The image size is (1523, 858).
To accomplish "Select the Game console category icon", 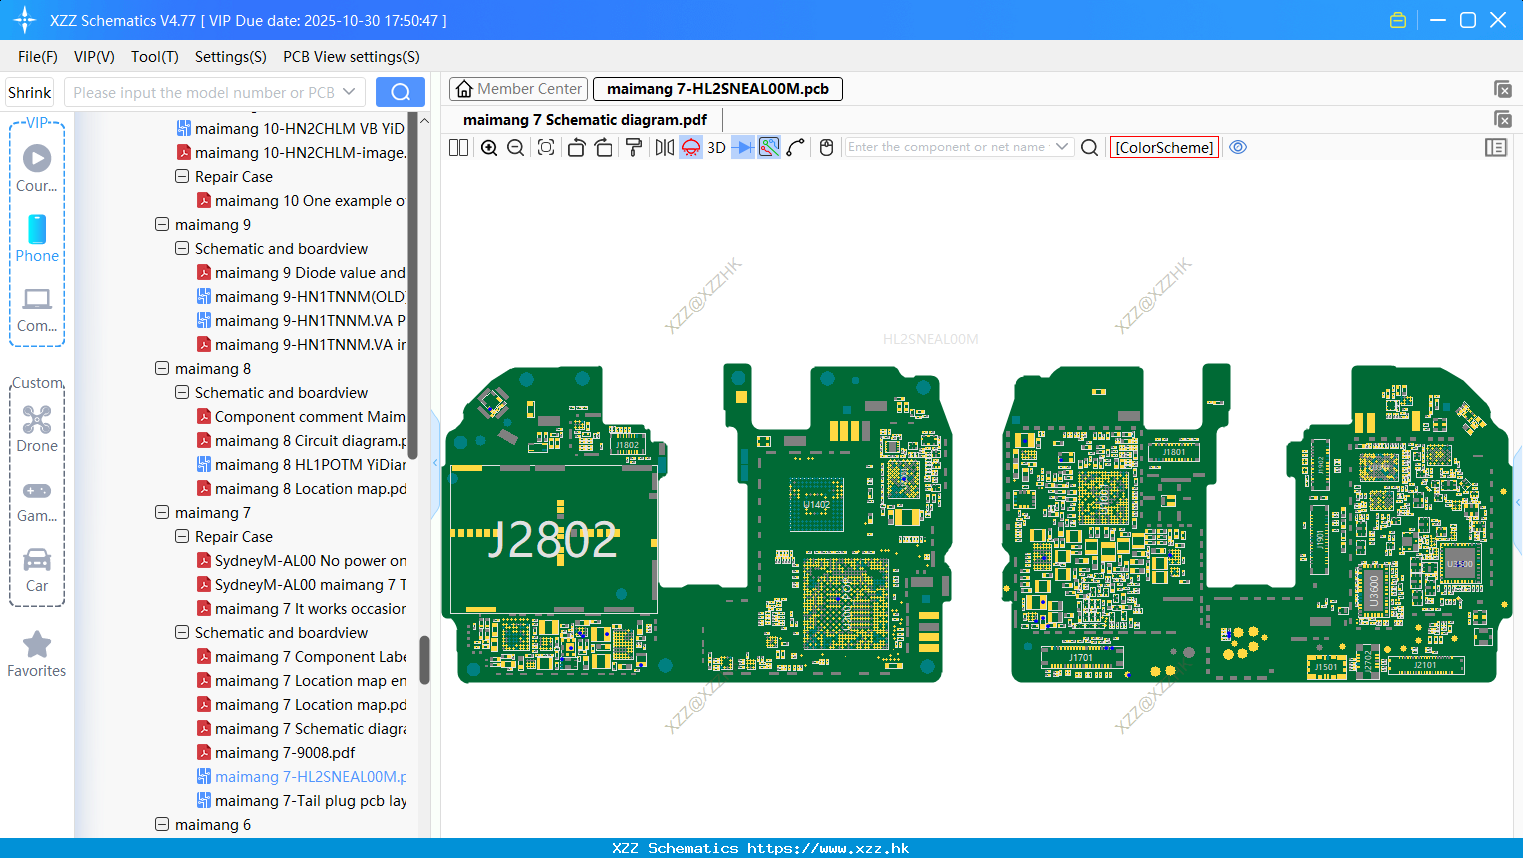I will coord(37,501).
